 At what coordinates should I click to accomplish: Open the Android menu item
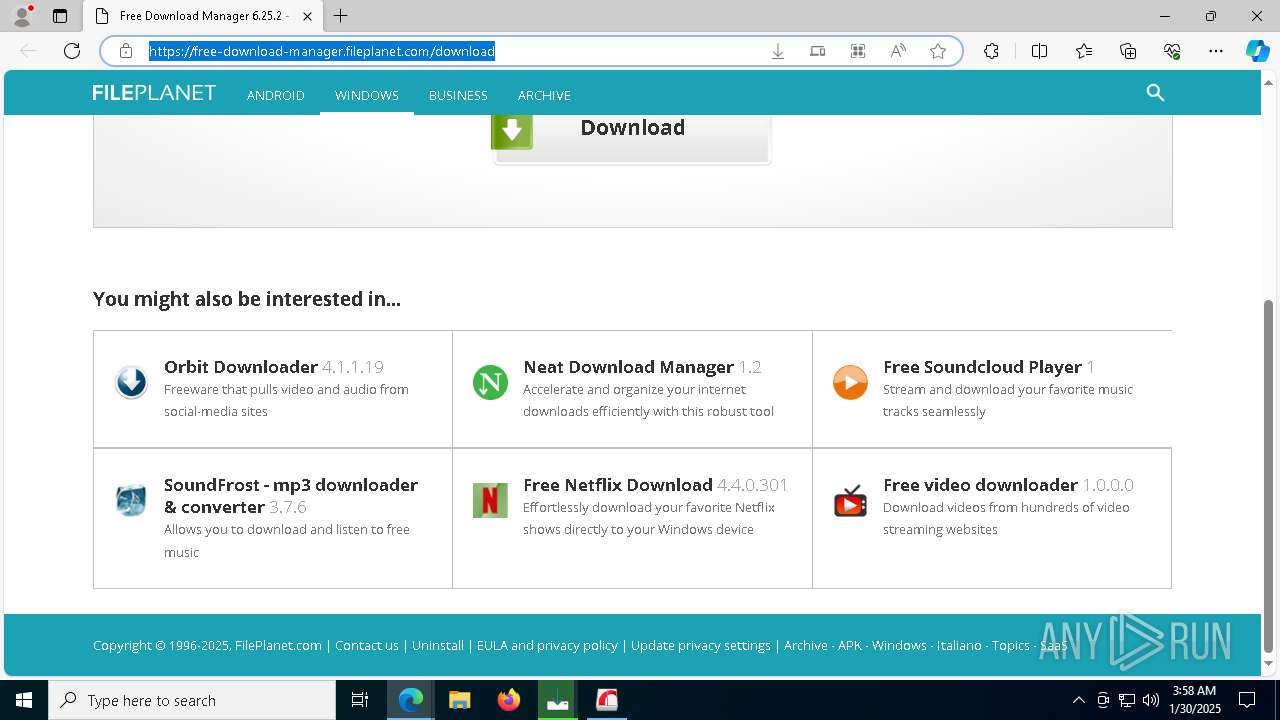276,95
